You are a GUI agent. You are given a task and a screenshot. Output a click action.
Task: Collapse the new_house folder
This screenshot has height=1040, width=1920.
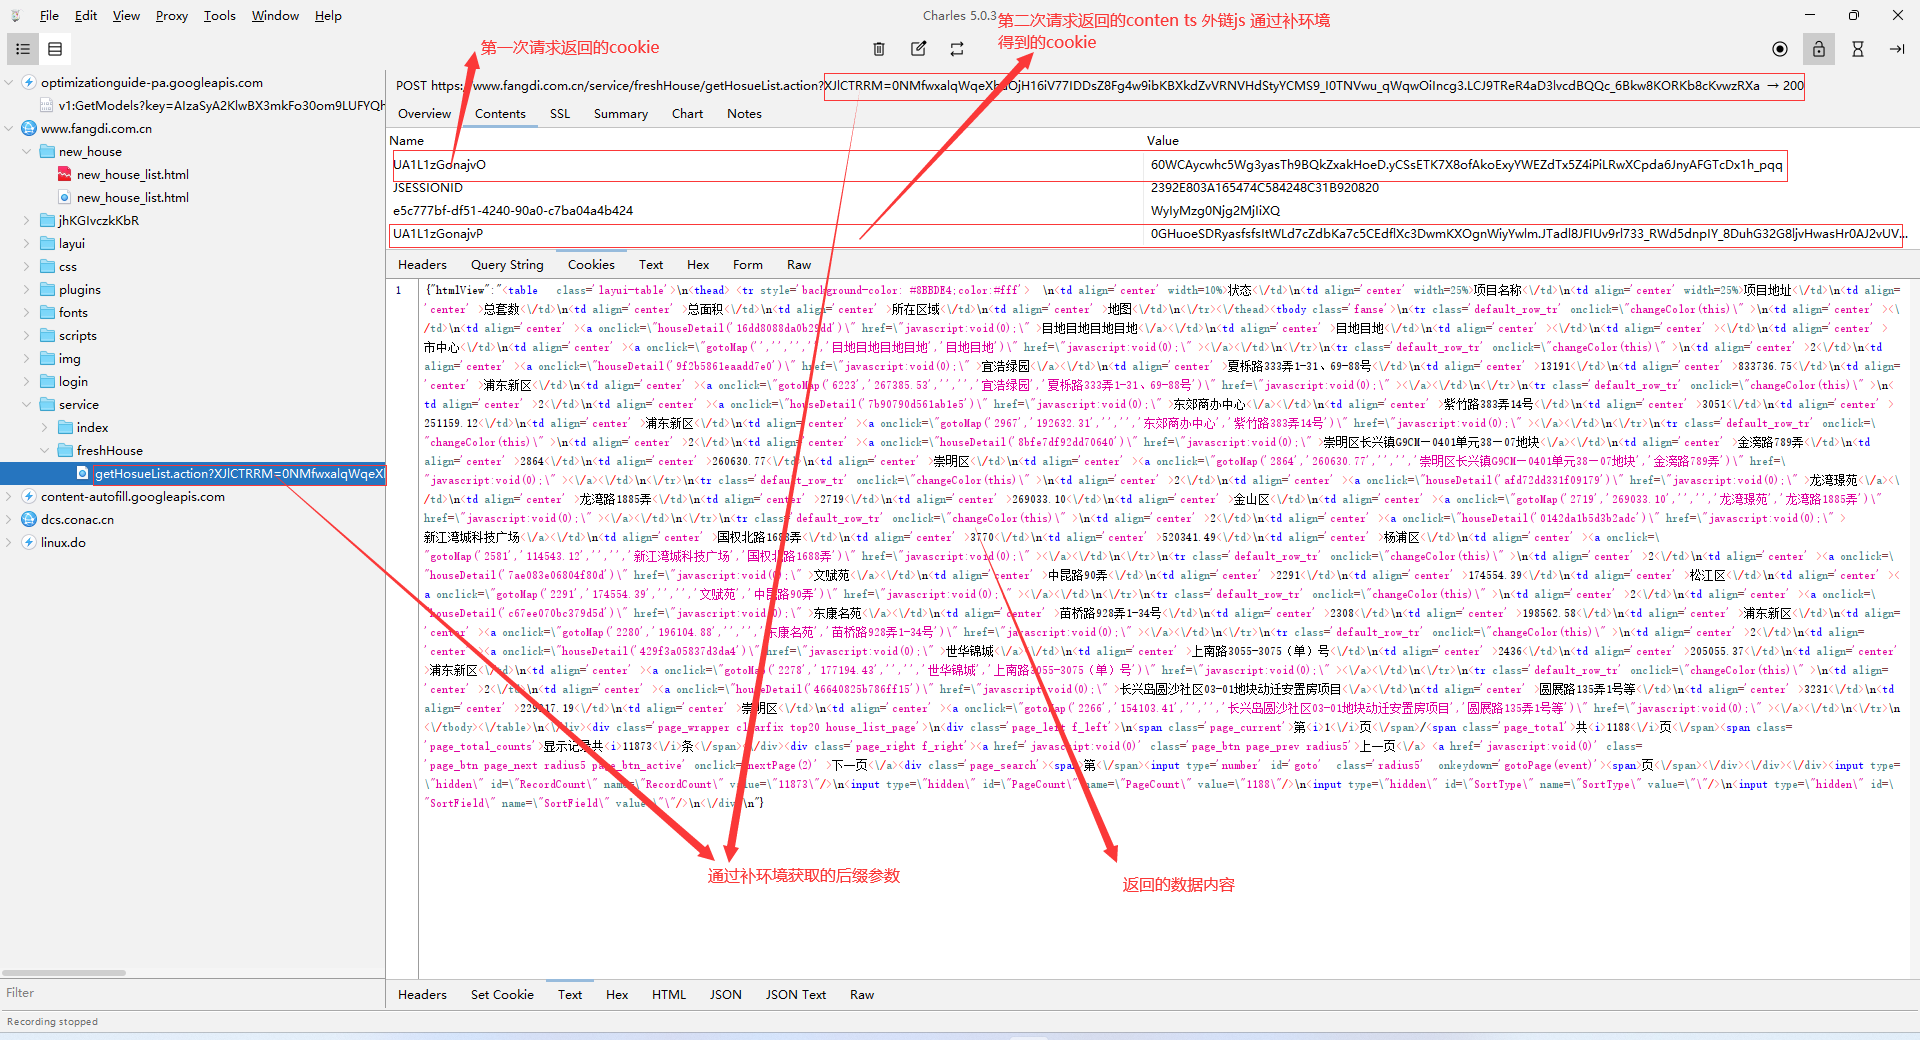tap(27, 151)
